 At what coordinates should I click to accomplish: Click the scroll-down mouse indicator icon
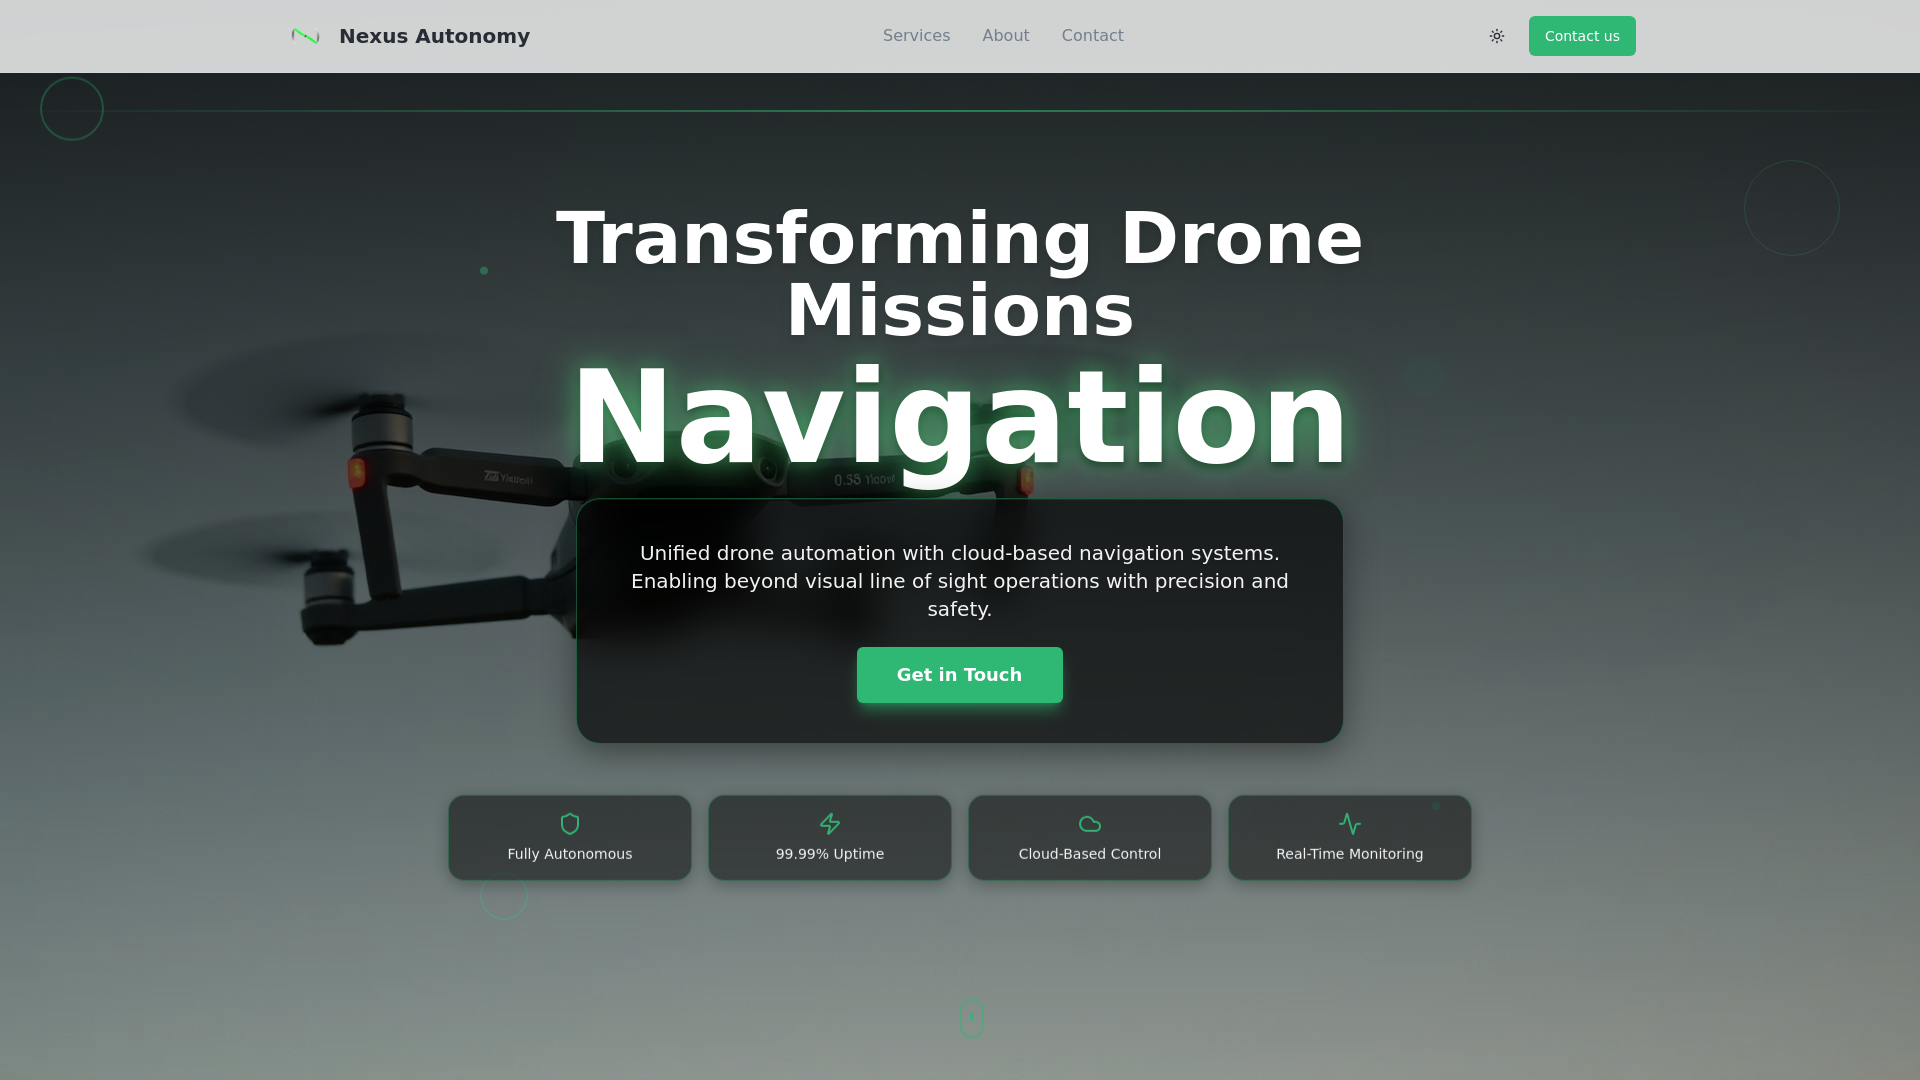(972, 1018)
